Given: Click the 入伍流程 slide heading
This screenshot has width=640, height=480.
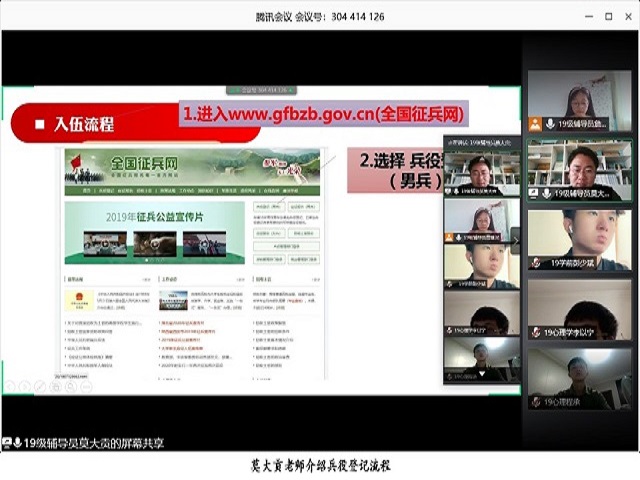Looking at the screenshot, I should coord(84,124).
